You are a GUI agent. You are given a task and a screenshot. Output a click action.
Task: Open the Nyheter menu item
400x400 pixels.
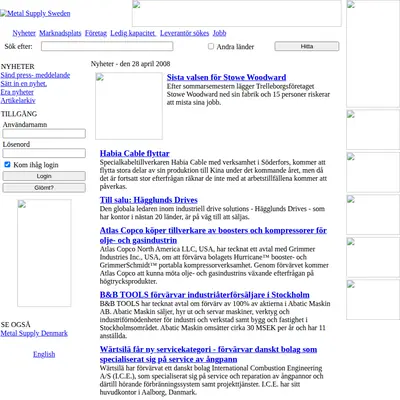click(24, 33)
